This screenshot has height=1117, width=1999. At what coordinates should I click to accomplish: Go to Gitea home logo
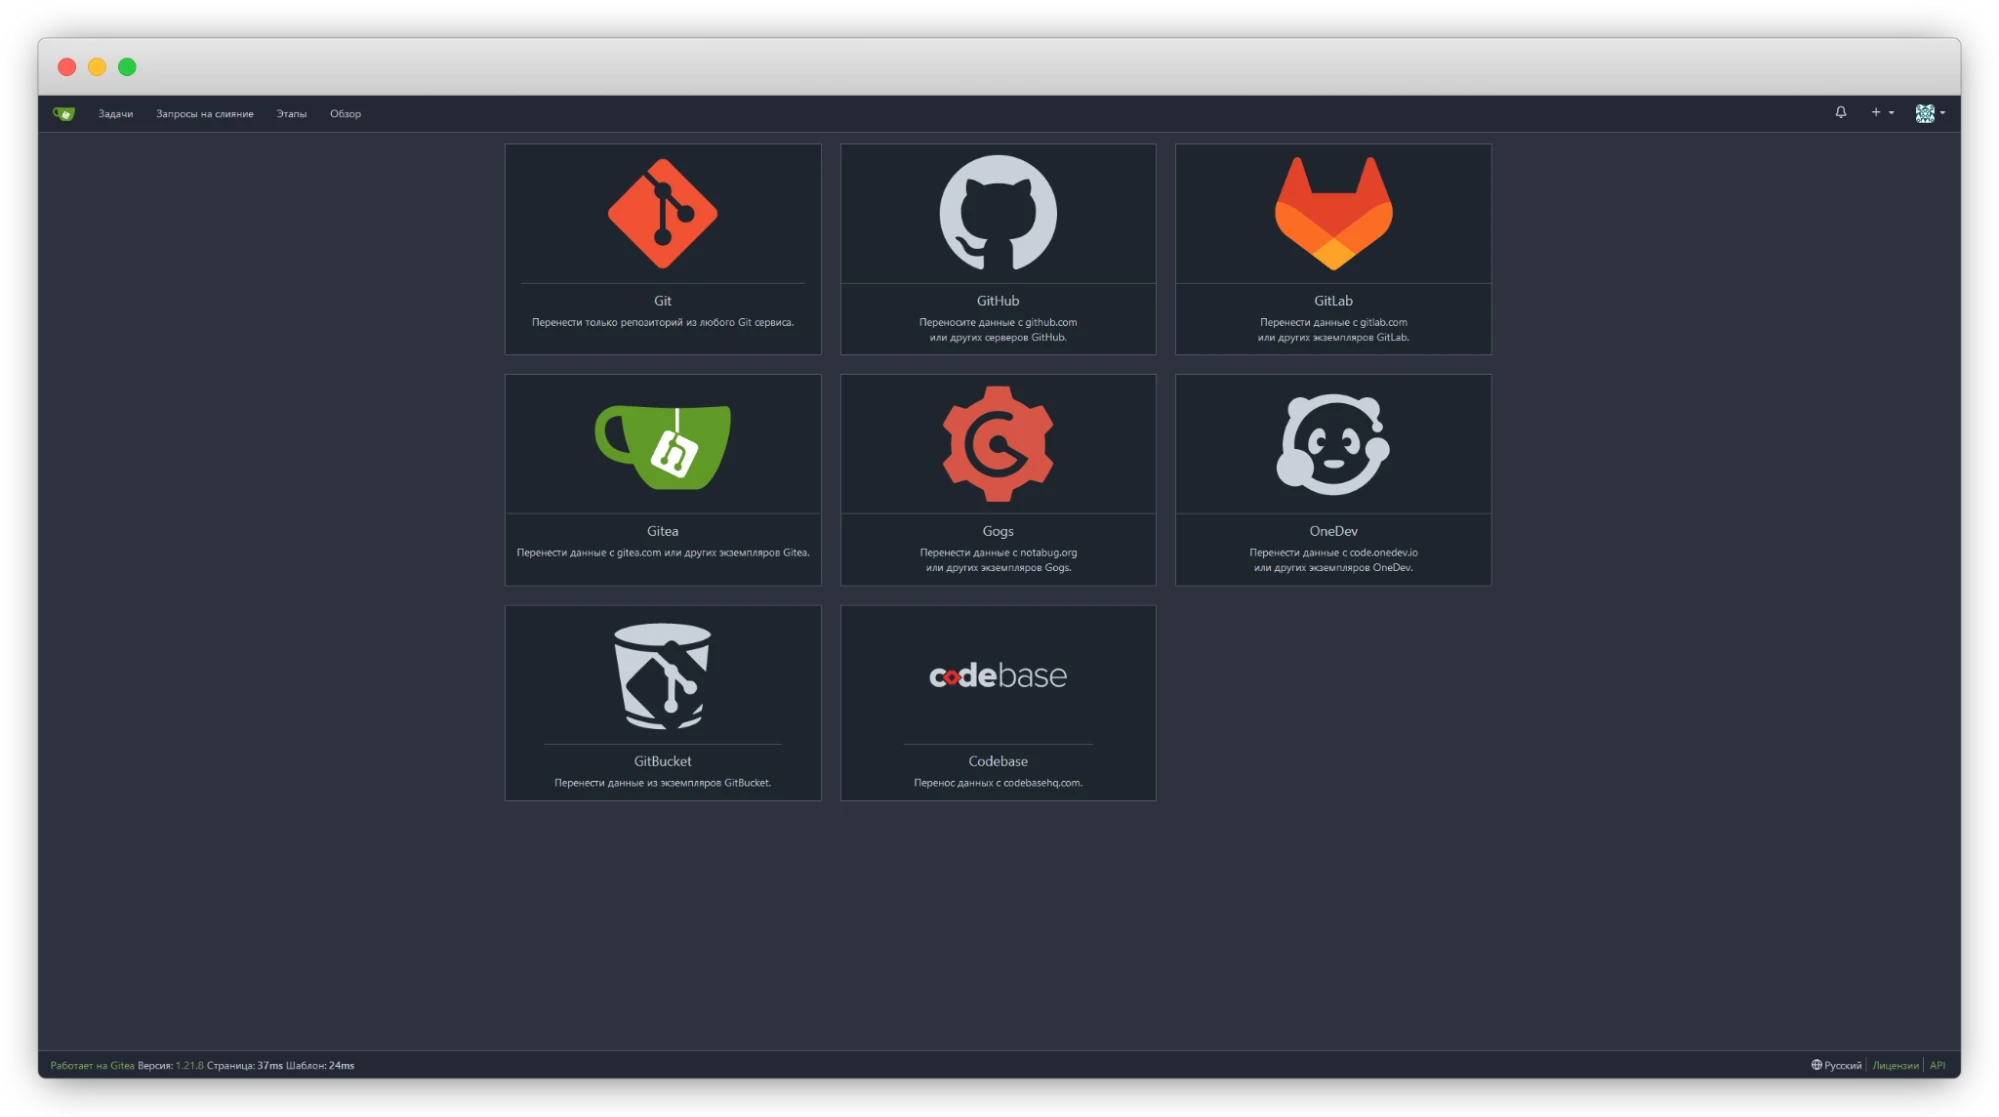click(x=64, y=114)
